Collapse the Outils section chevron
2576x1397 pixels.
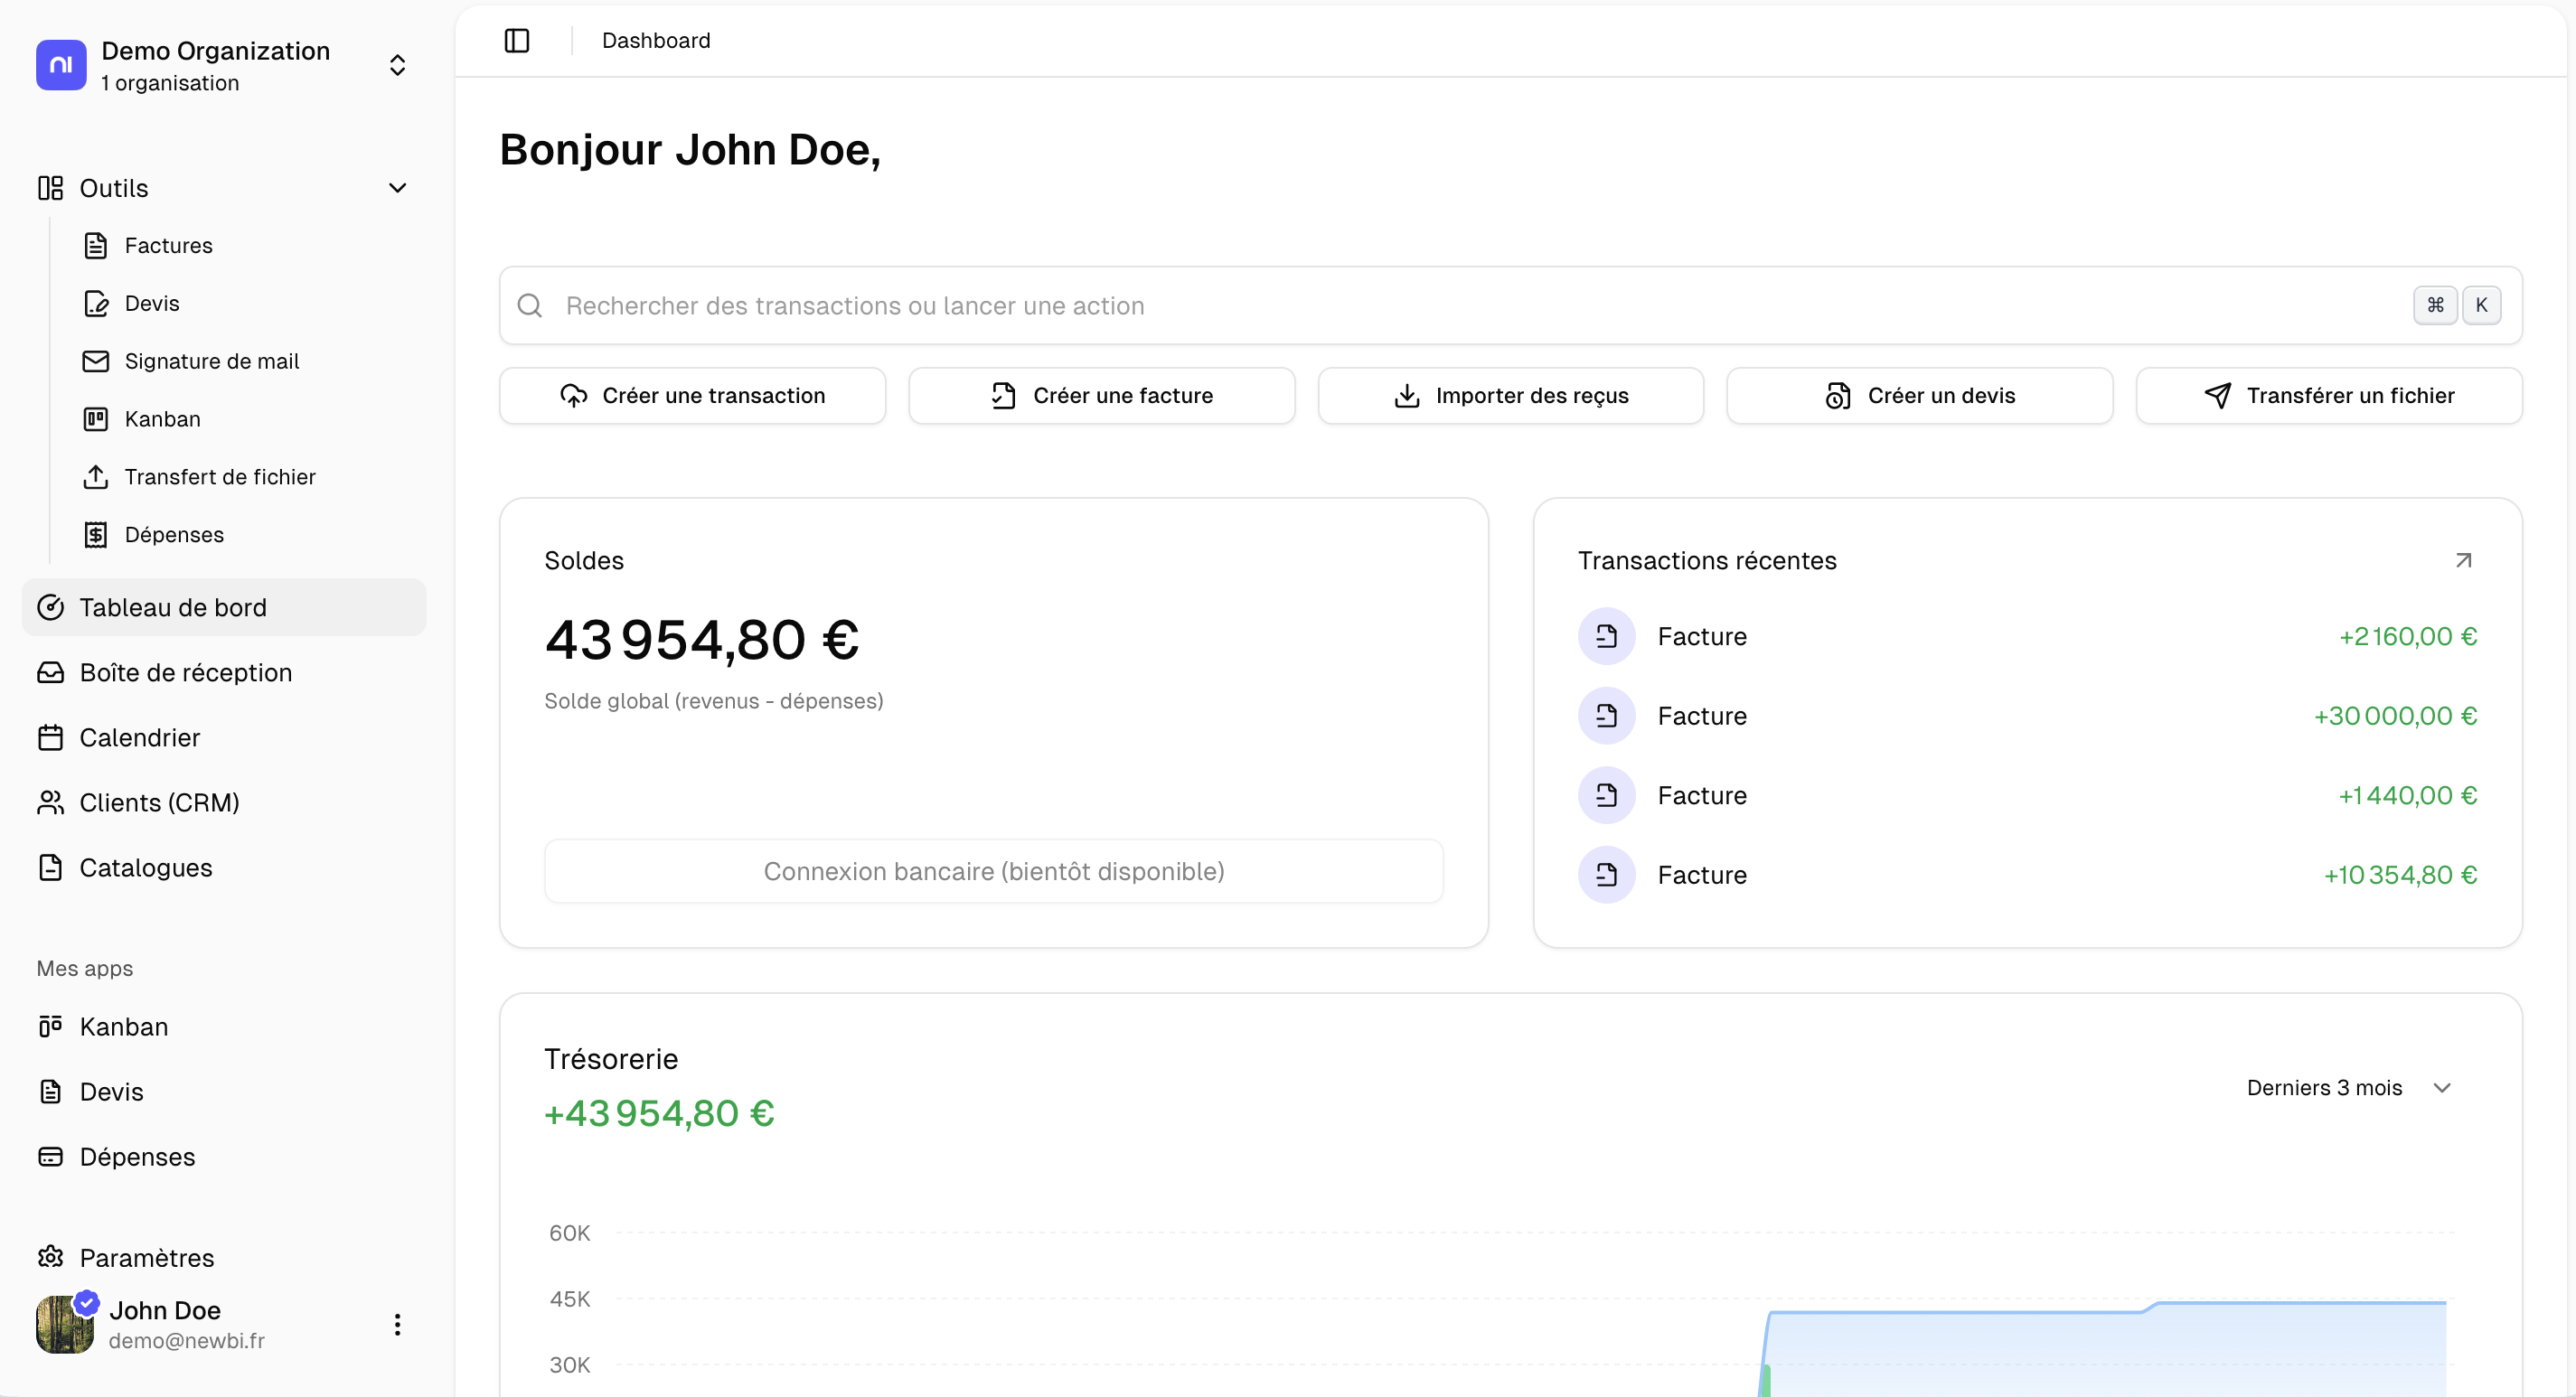pyautogui.click(x=397, y=188)
